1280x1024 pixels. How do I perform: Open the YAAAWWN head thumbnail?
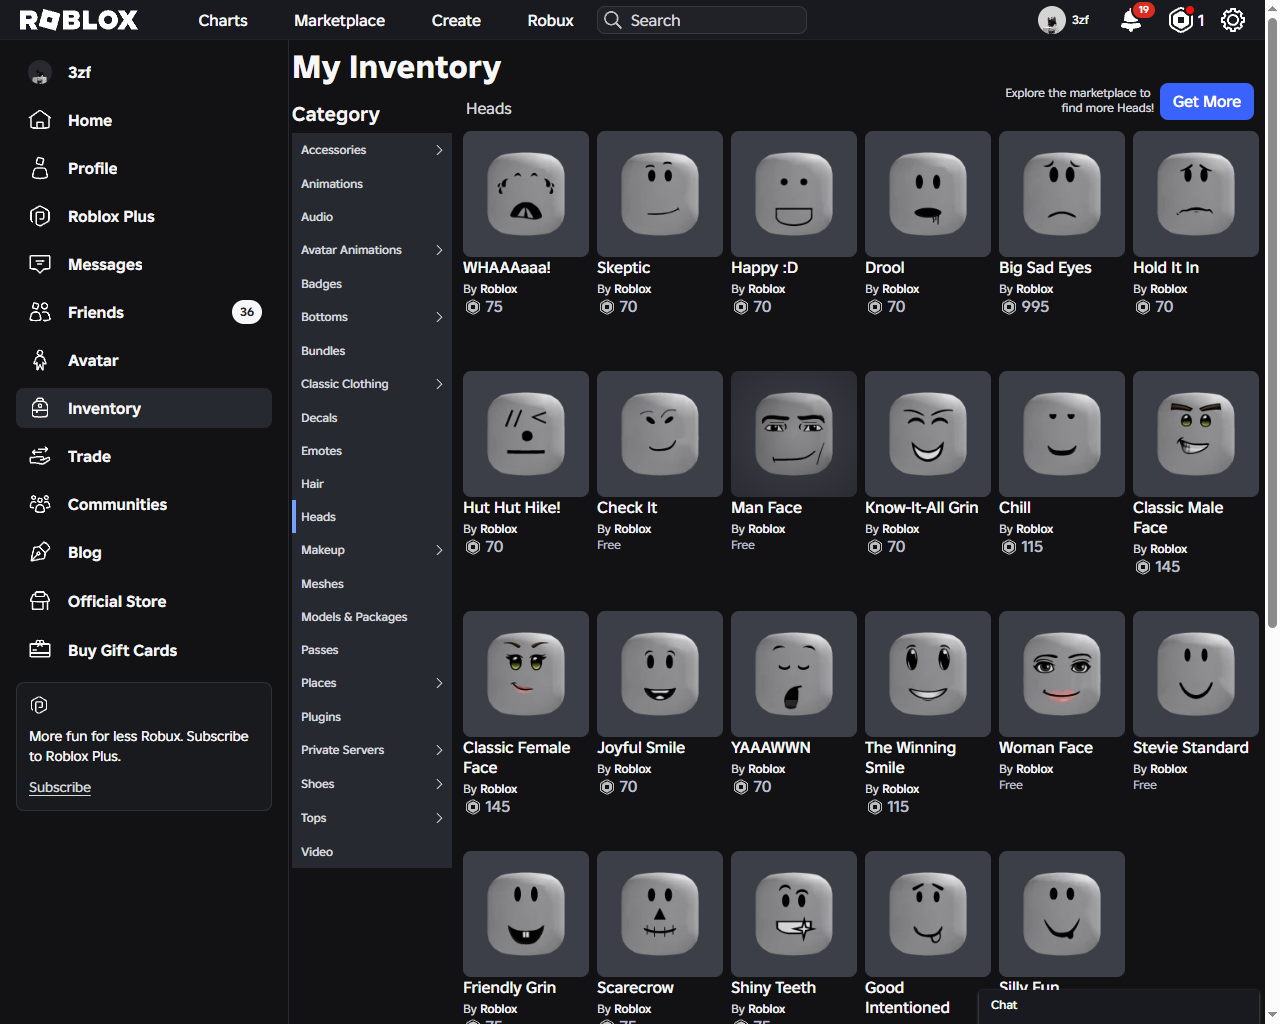[x=794, y=674]
